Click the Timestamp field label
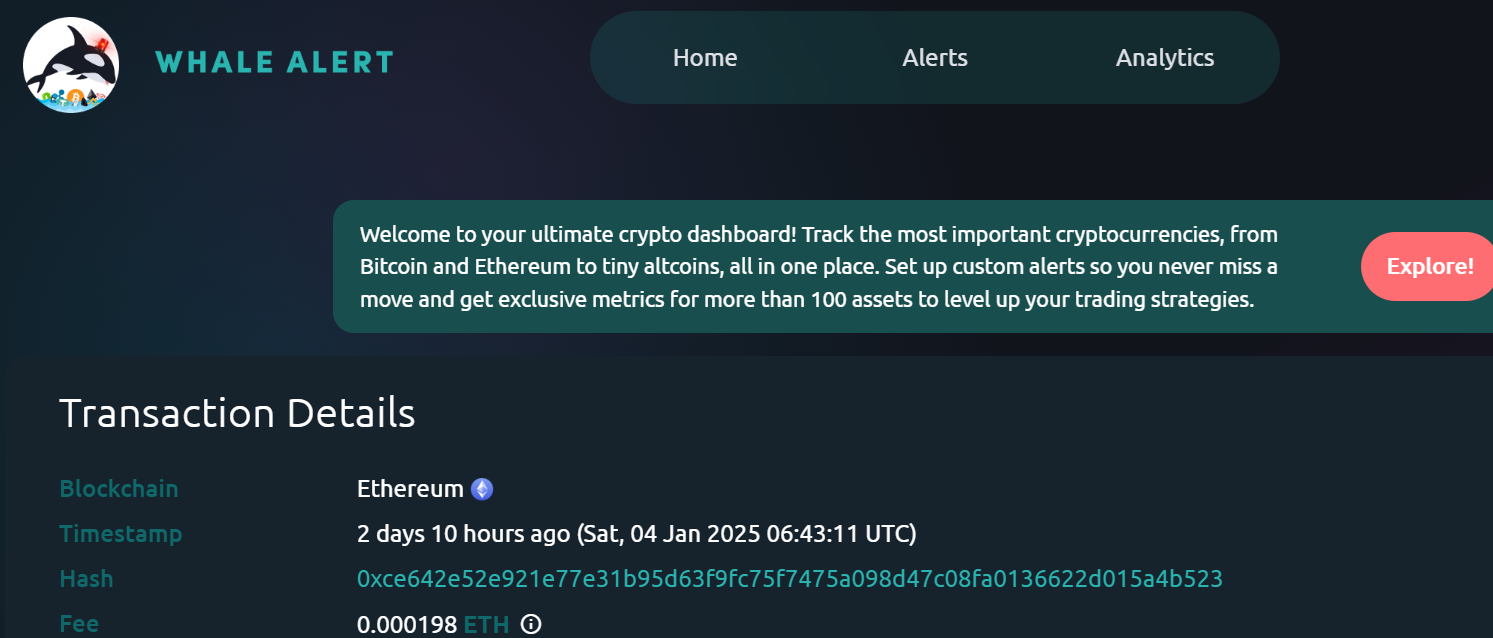Screen dimensions: 1493x638 click(121, 534)
